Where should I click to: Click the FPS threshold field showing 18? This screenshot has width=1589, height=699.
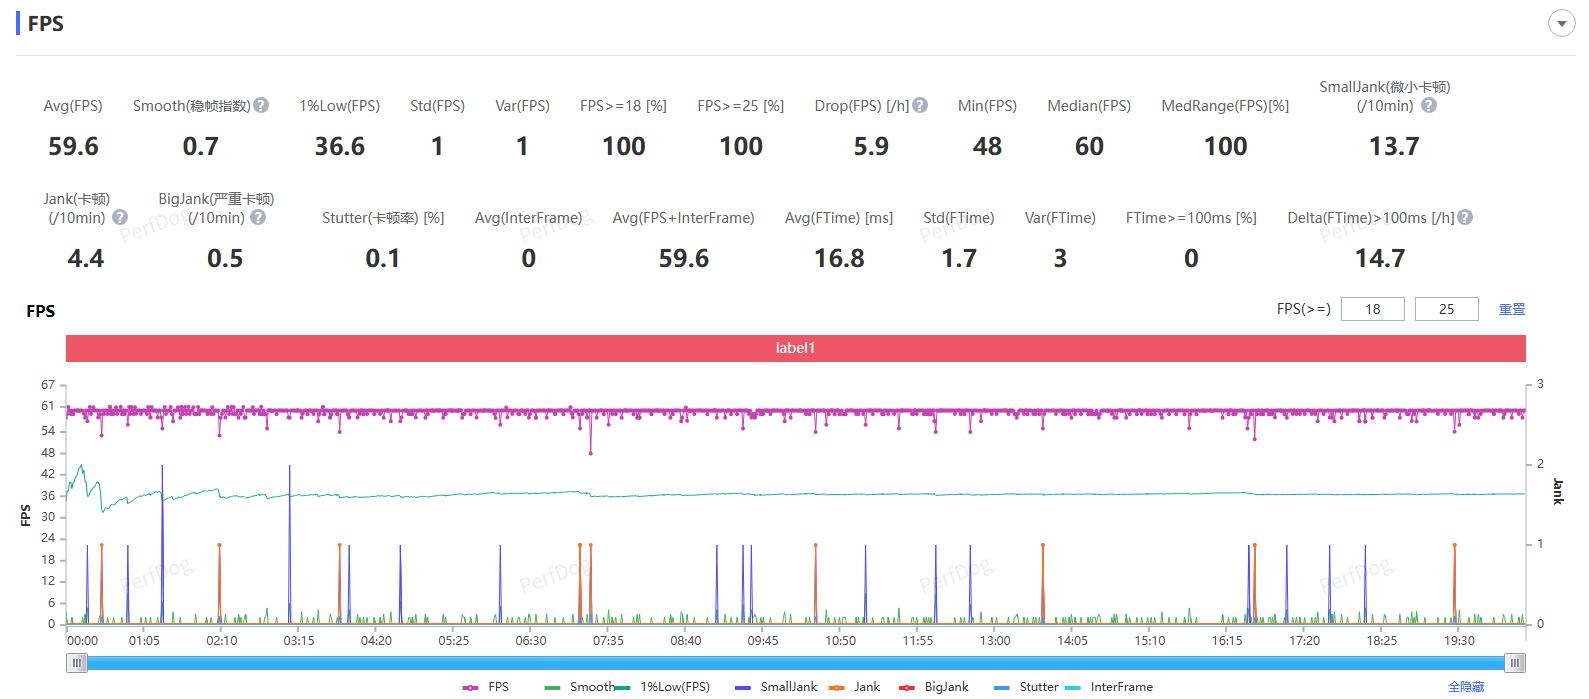click(x=1372, y=310)
